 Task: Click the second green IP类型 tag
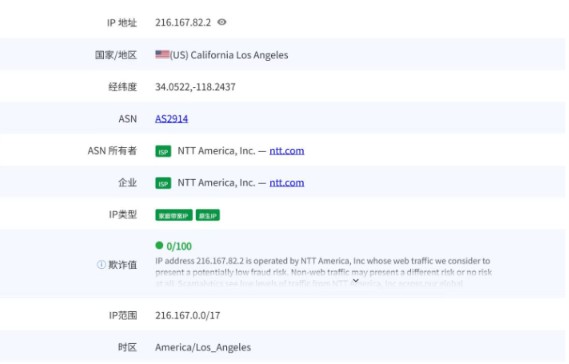click(x=208, y=215)
